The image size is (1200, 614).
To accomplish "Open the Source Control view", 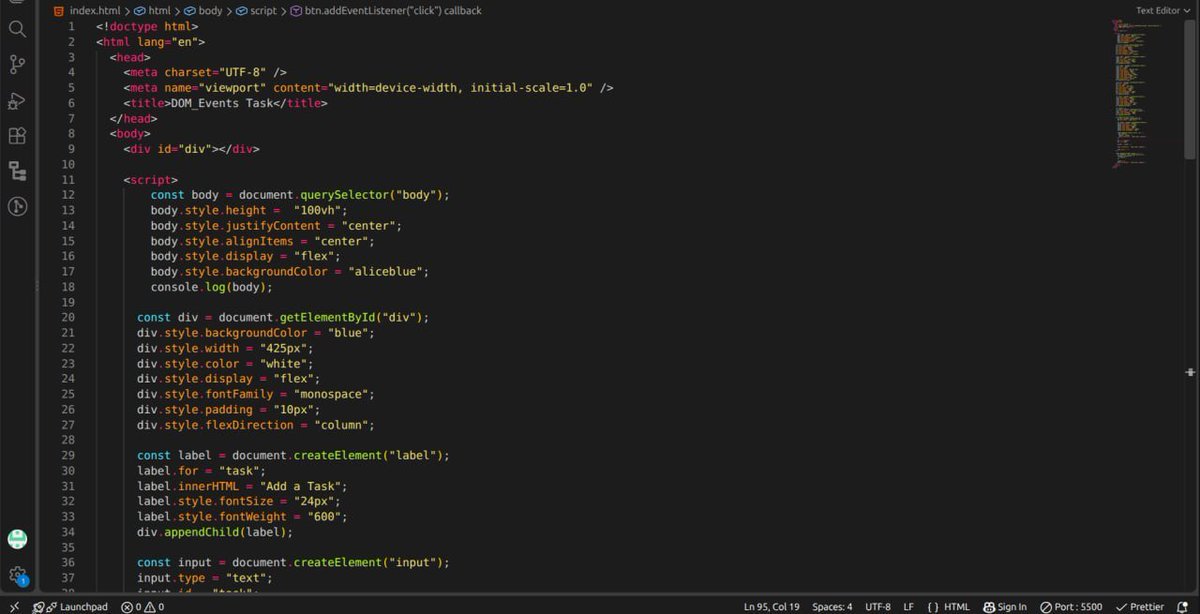I will tap(17, 65).
